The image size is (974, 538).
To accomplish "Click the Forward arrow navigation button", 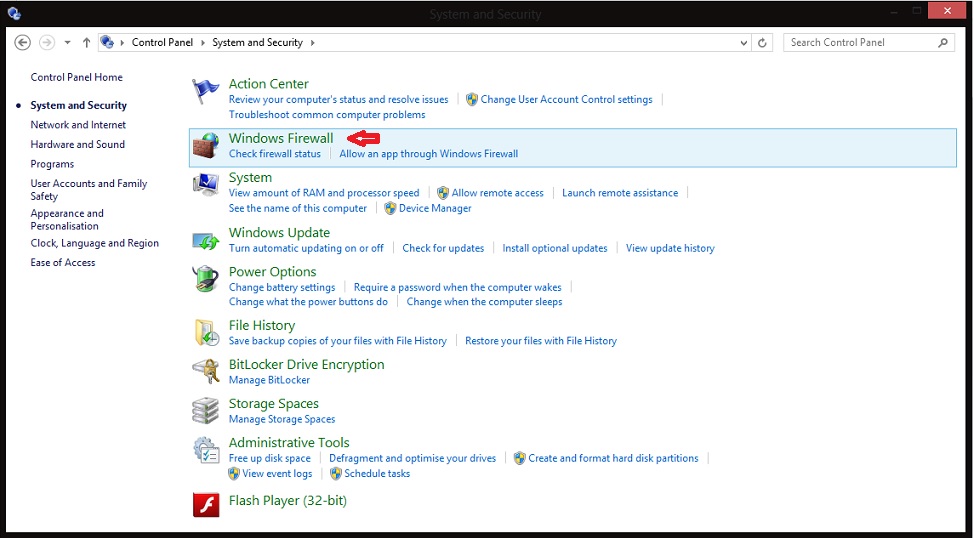I will 47,42.
